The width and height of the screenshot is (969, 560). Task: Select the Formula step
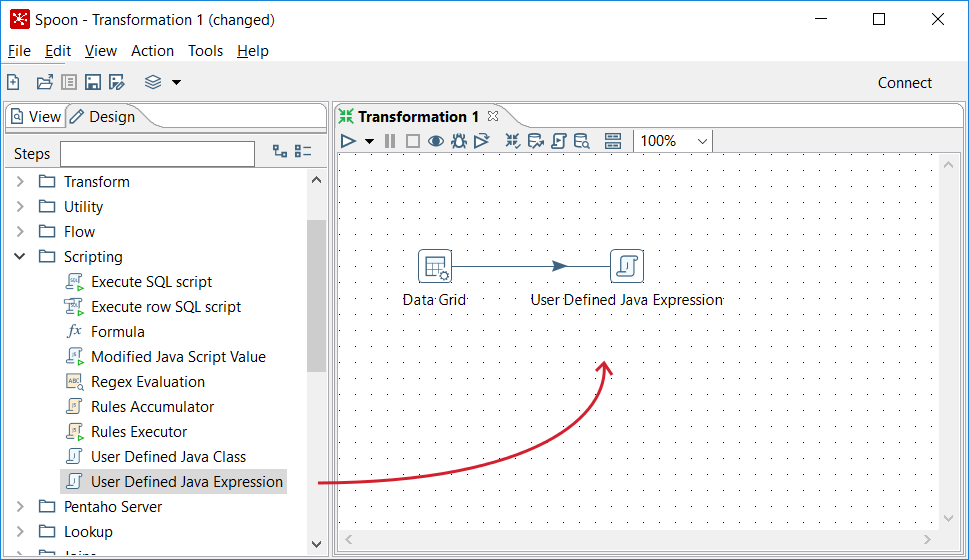click(117, 332)
